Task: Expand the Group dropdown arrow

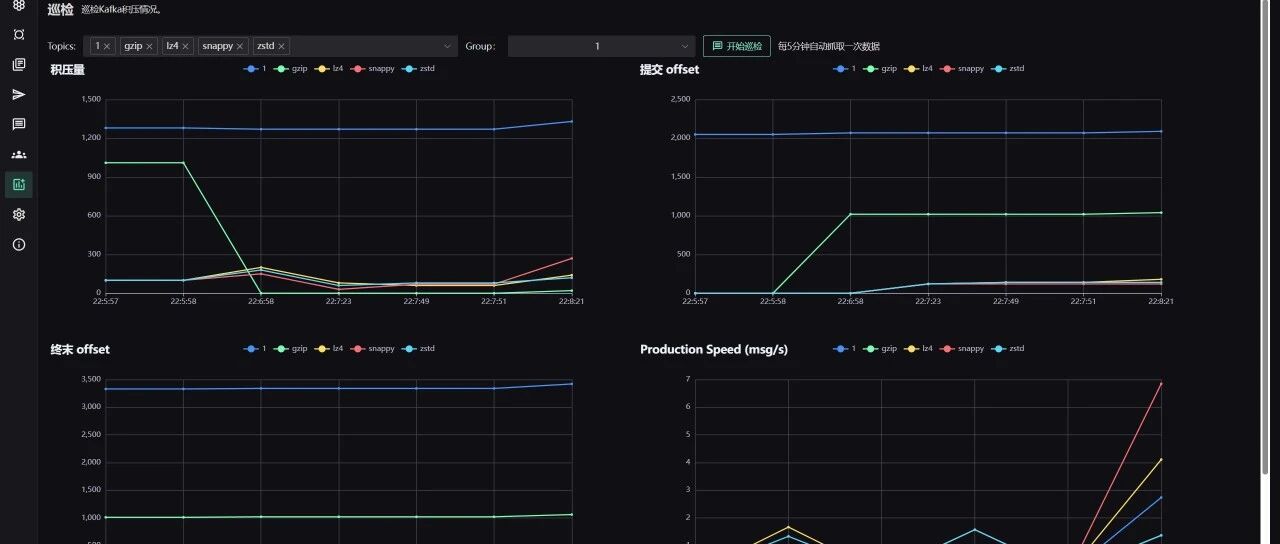Action: coord(685,46)
